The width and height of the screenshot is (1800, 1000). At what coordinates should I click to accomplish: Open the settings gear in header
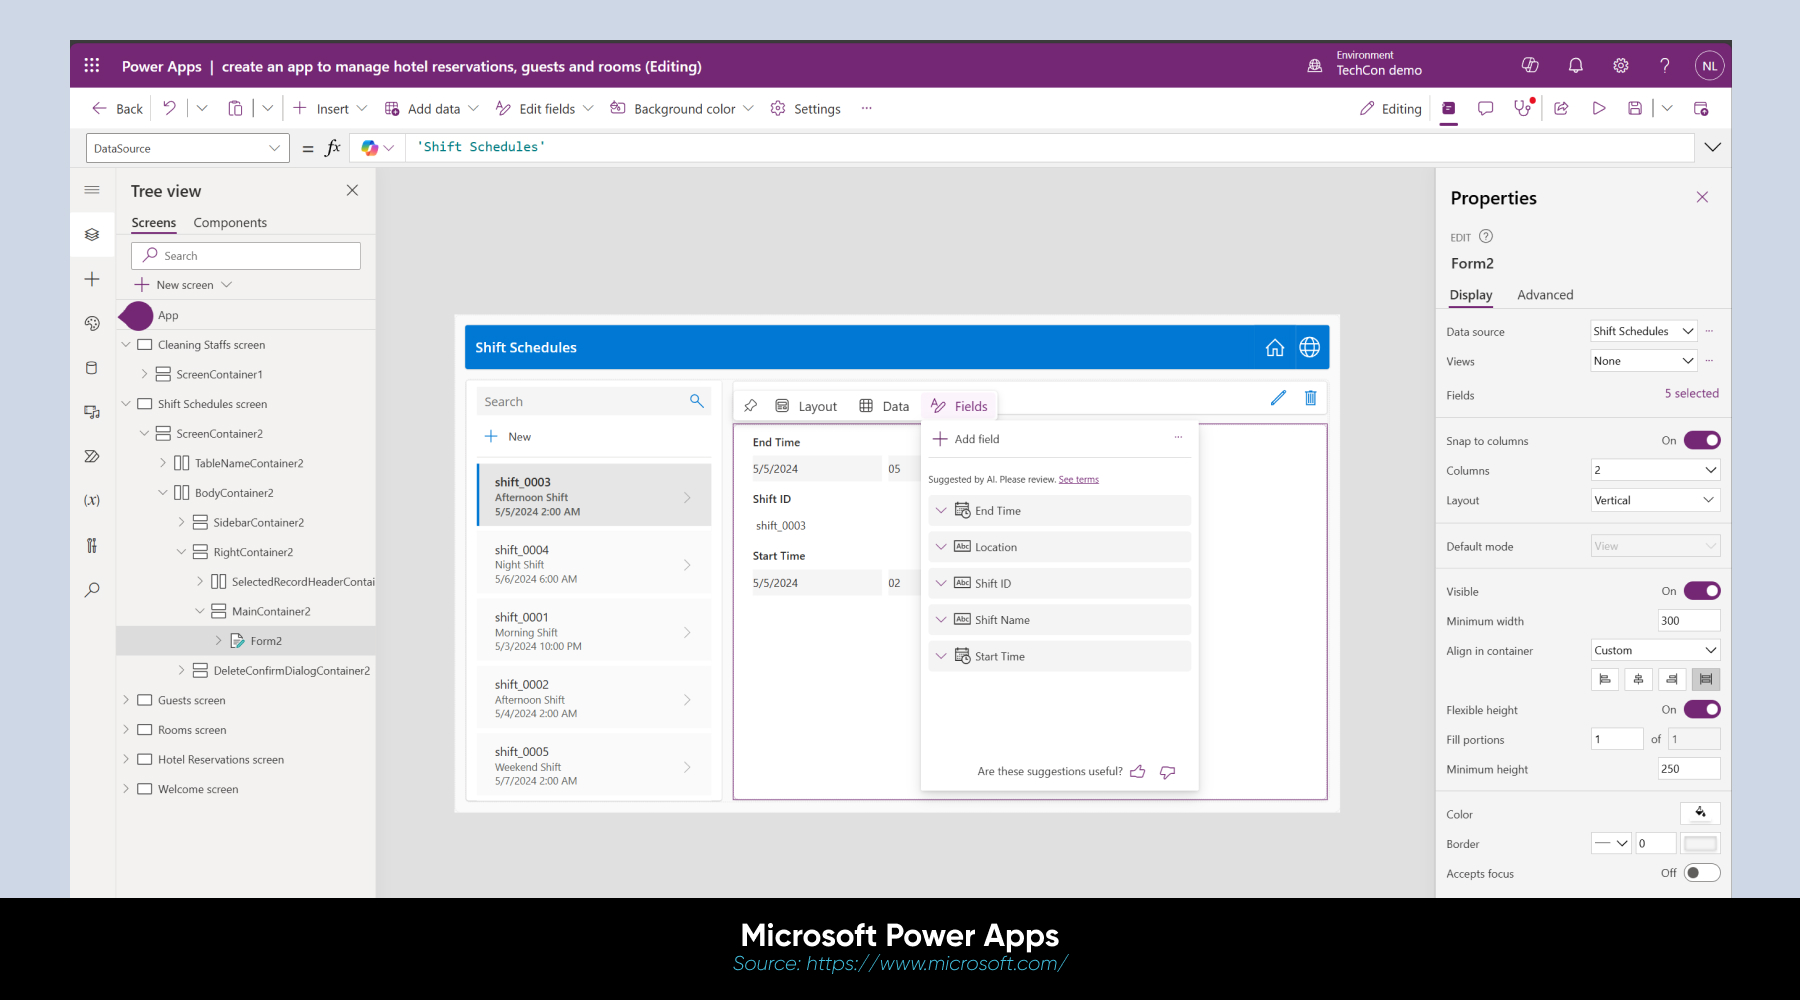(x=1620, y=65)
